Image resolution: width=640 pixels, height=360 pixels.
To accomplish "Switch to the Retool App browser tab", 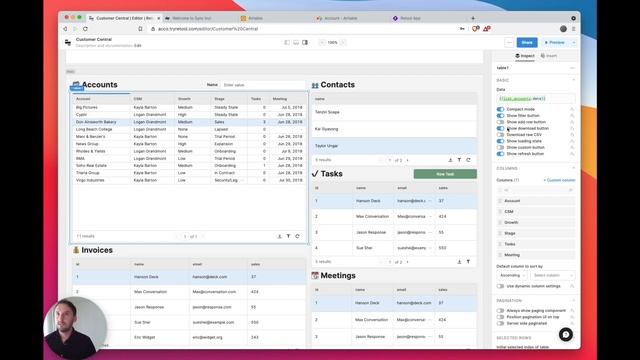I will click(410, 18).
